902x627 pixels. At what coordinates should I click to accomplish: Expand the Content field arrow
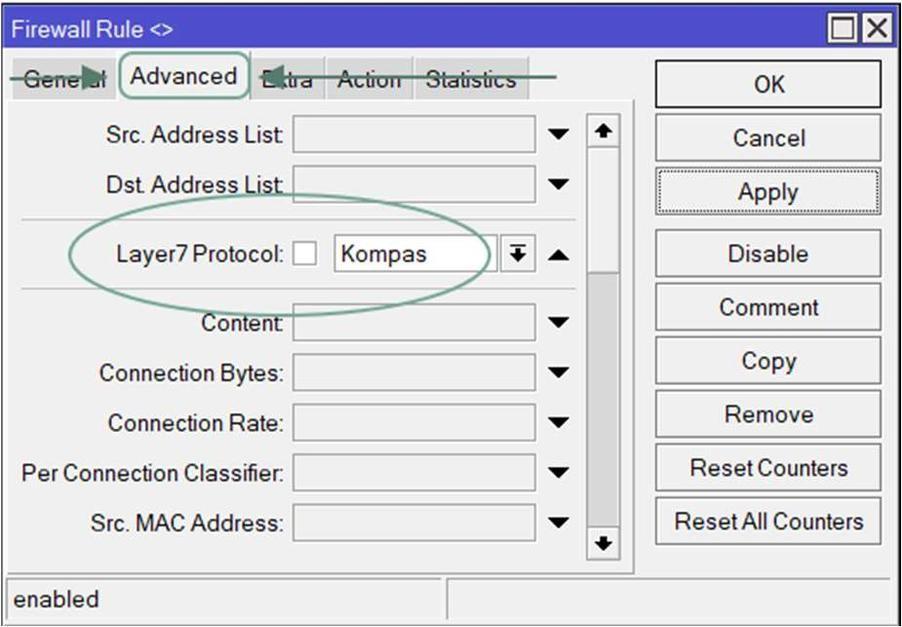(x=558, y=323)
